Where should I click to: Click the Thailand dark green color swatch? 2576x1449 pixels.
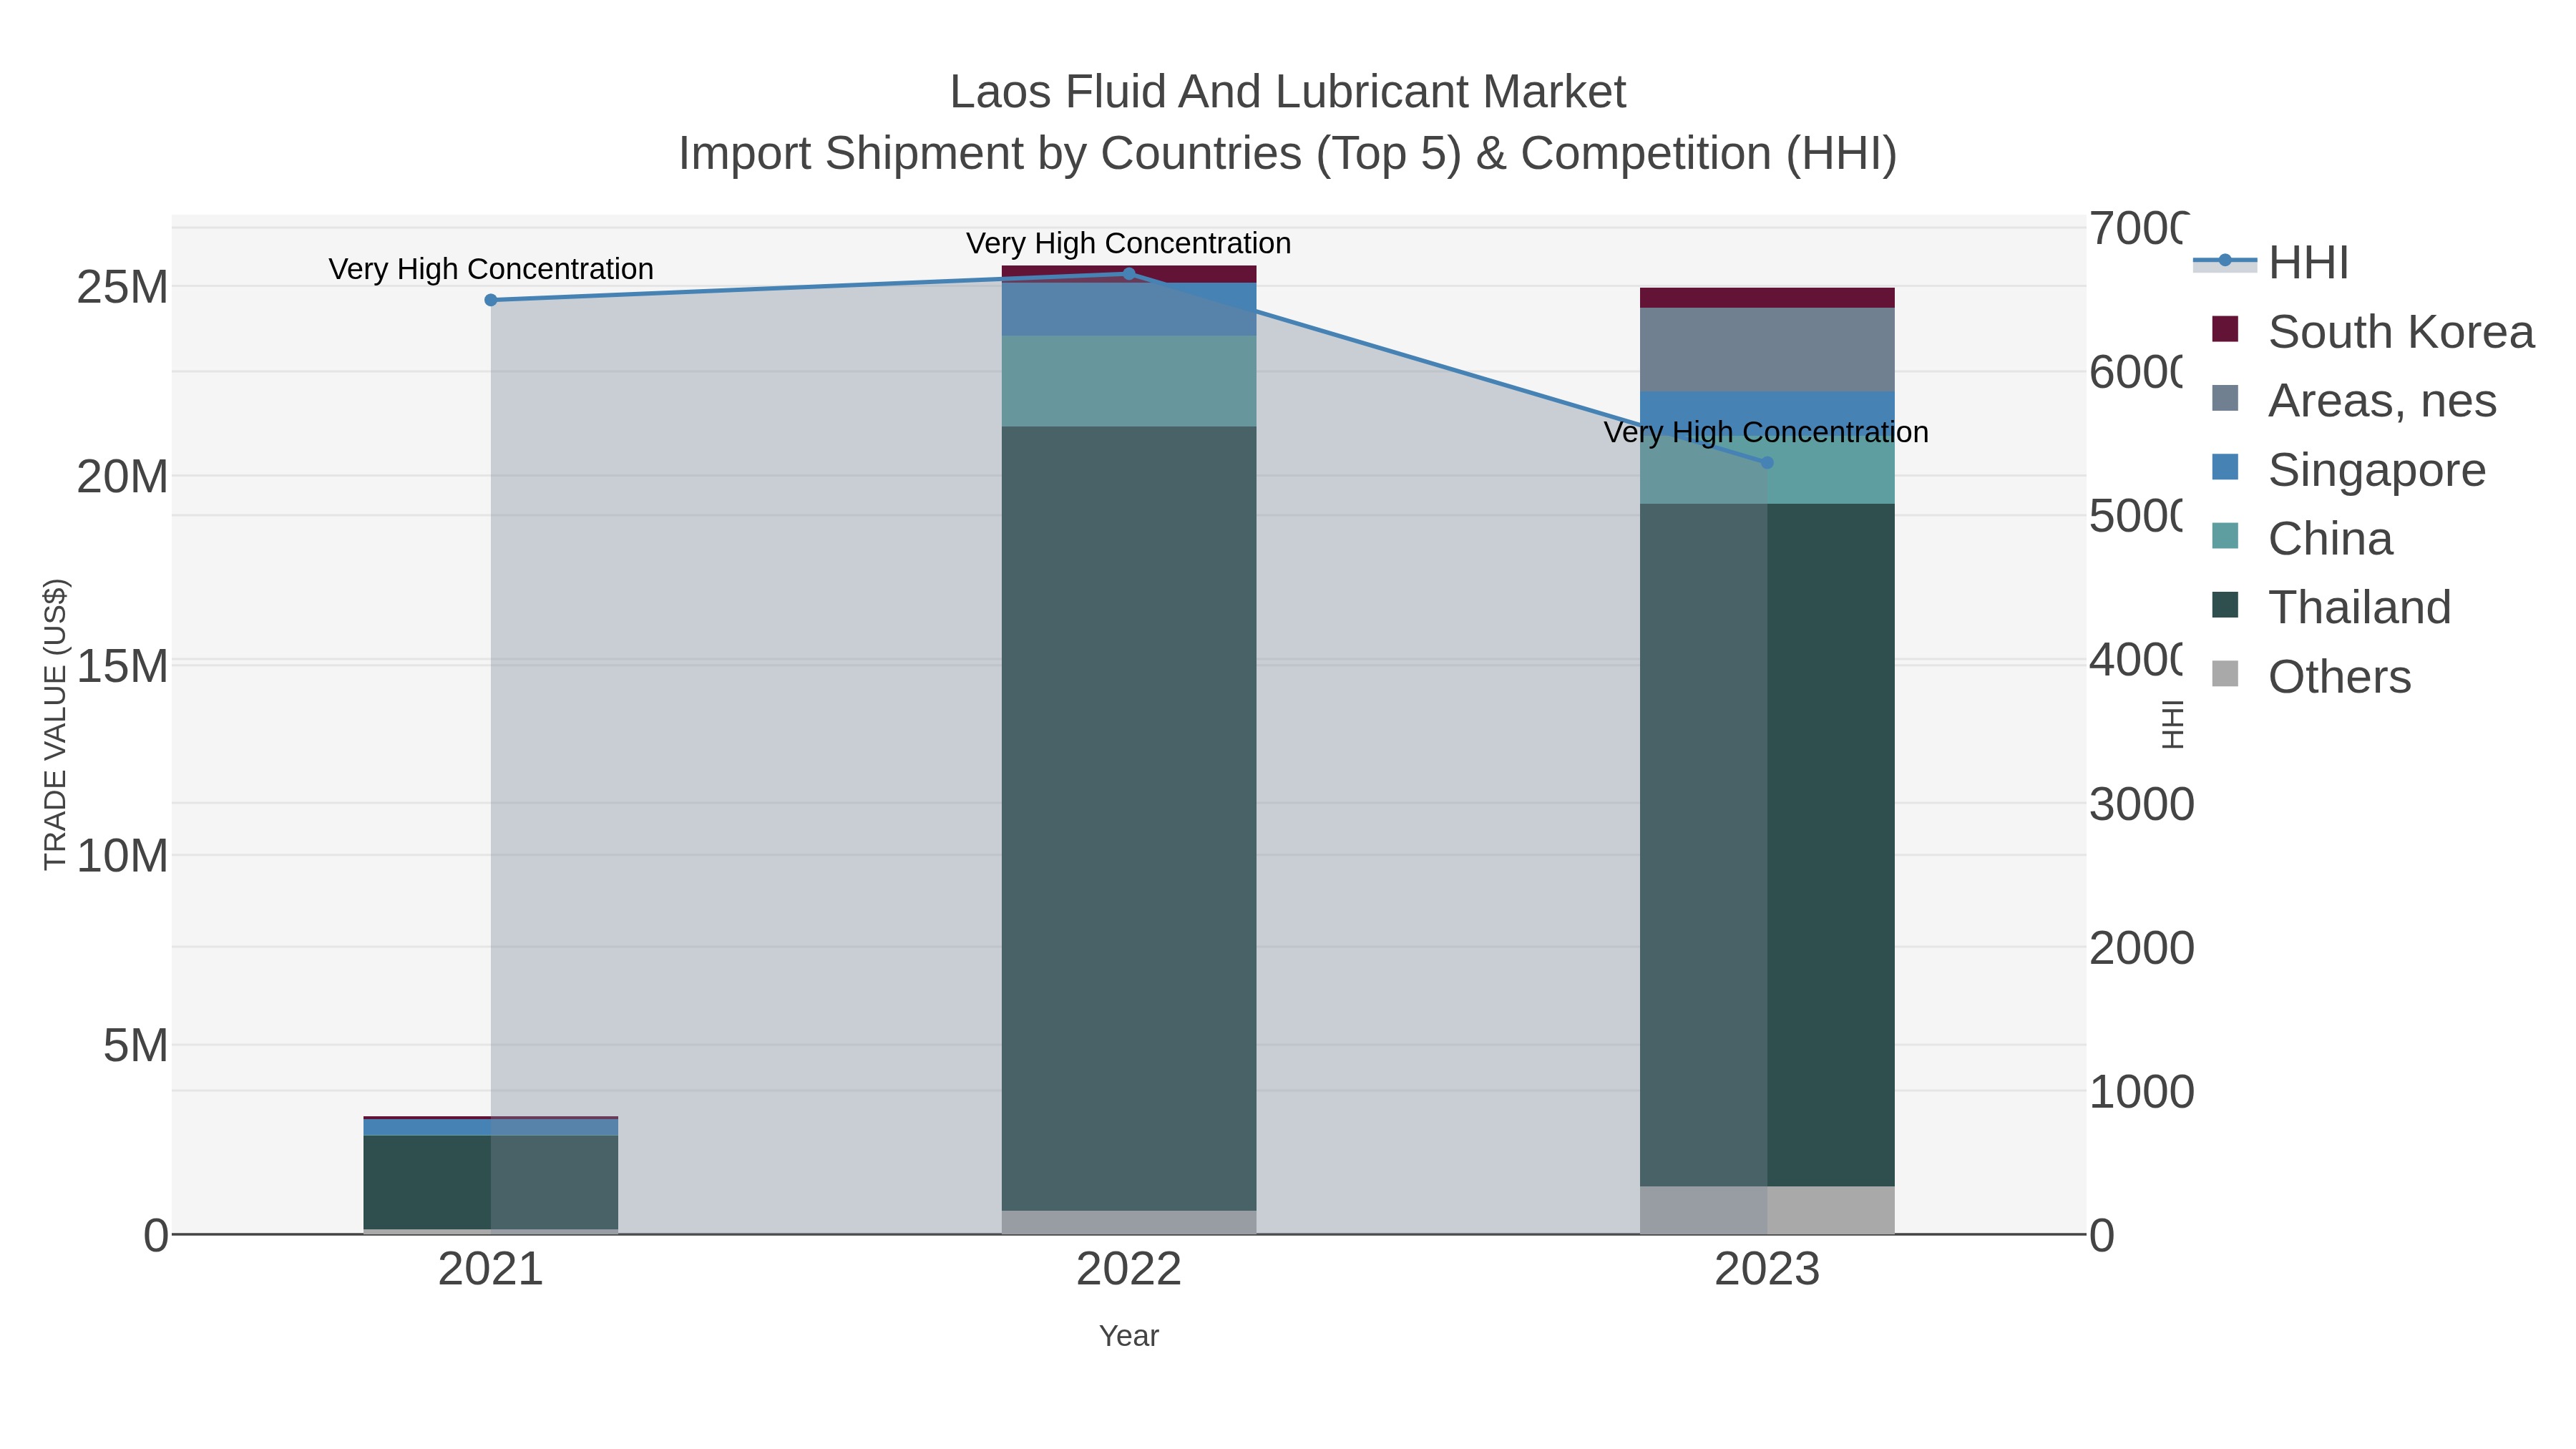2225,605
